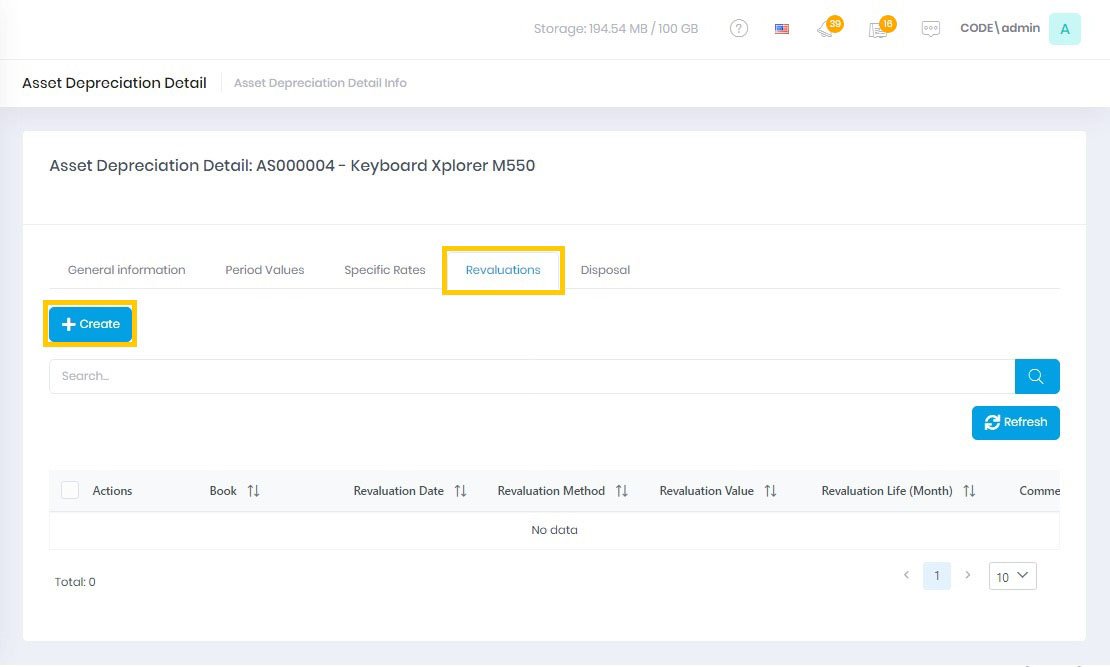The height and width of the screenshot is (667, 1110).
Task: Click the Refresh button
Action: tap(1015, 422)
